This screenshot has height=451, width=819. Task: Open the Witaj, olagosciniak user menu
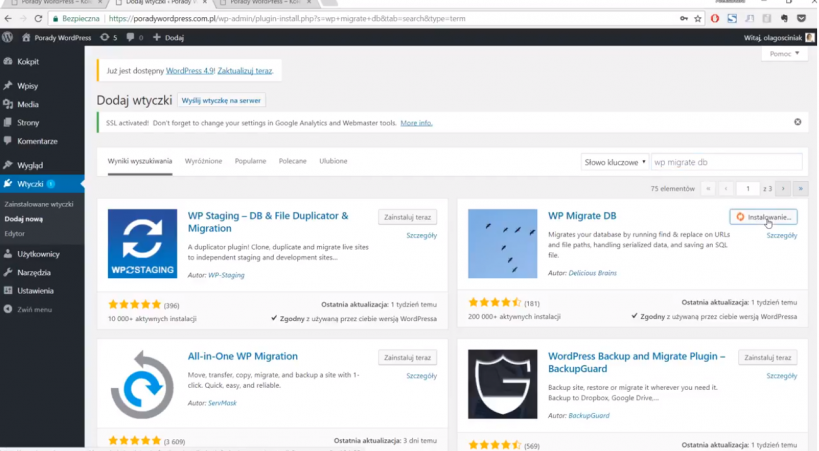[x=779, y=38]
